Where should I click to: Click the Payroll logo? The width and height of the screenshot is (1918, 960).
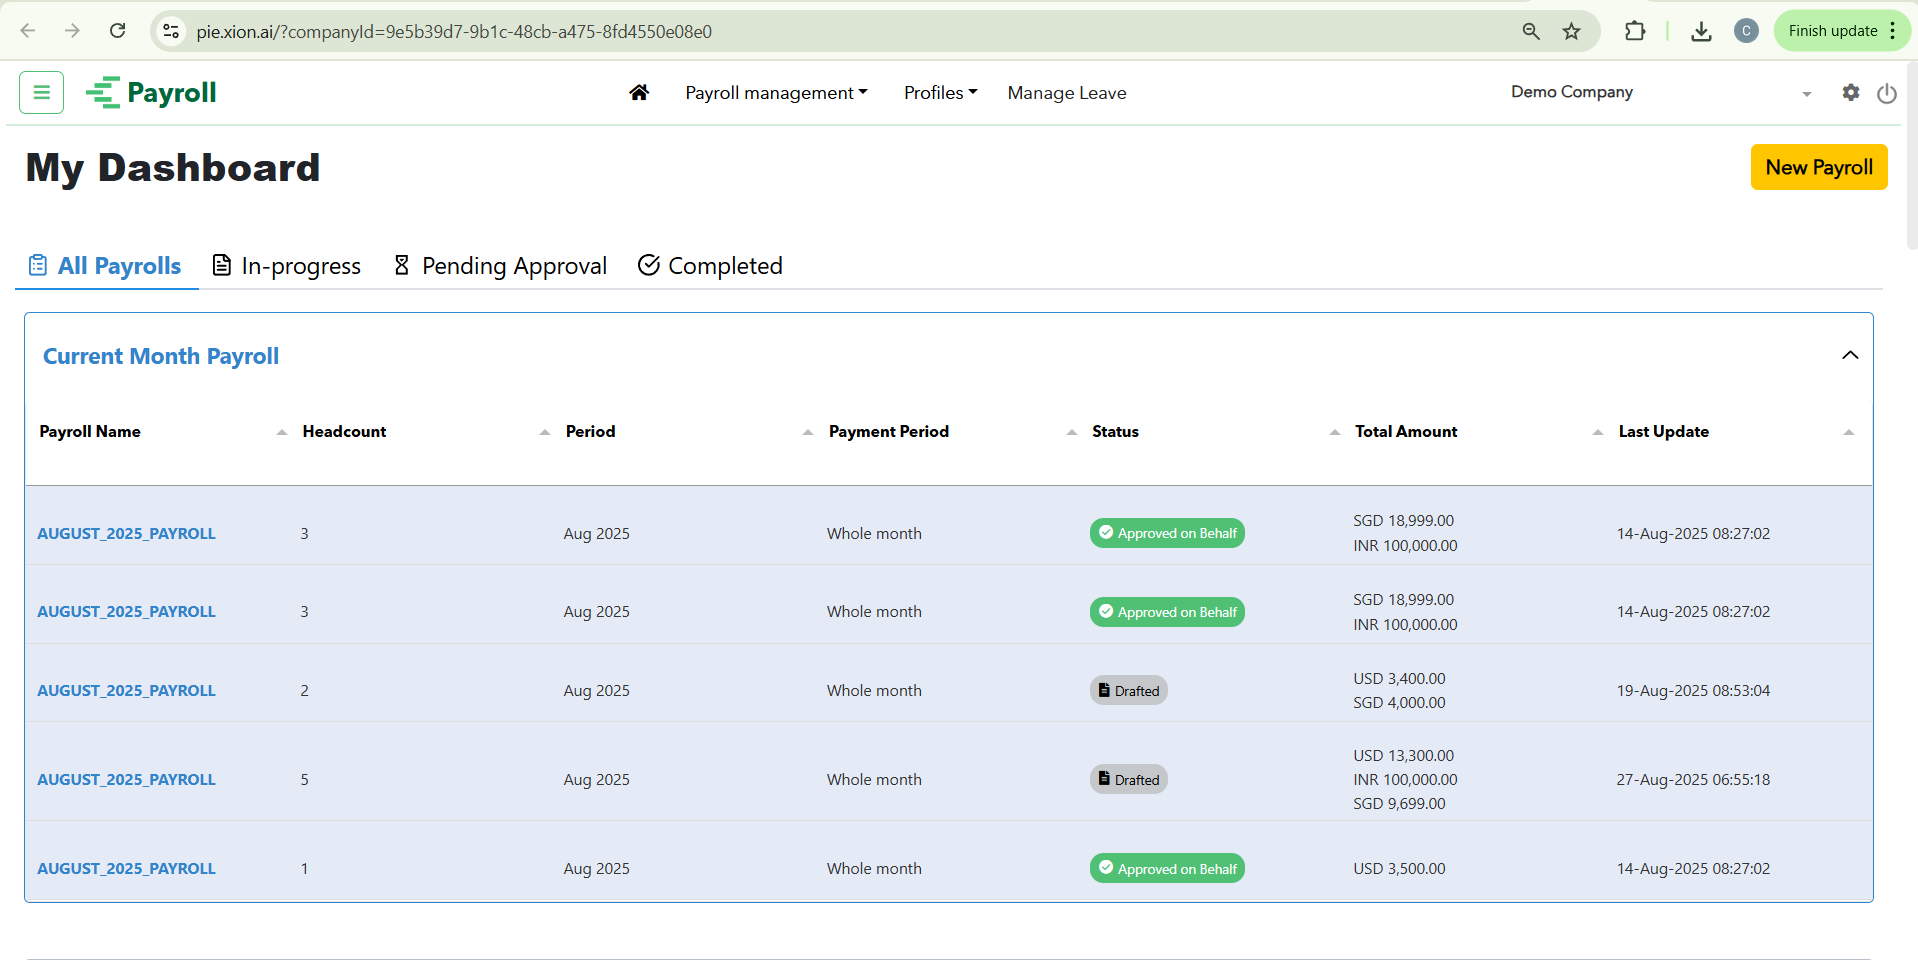[151, 92]
